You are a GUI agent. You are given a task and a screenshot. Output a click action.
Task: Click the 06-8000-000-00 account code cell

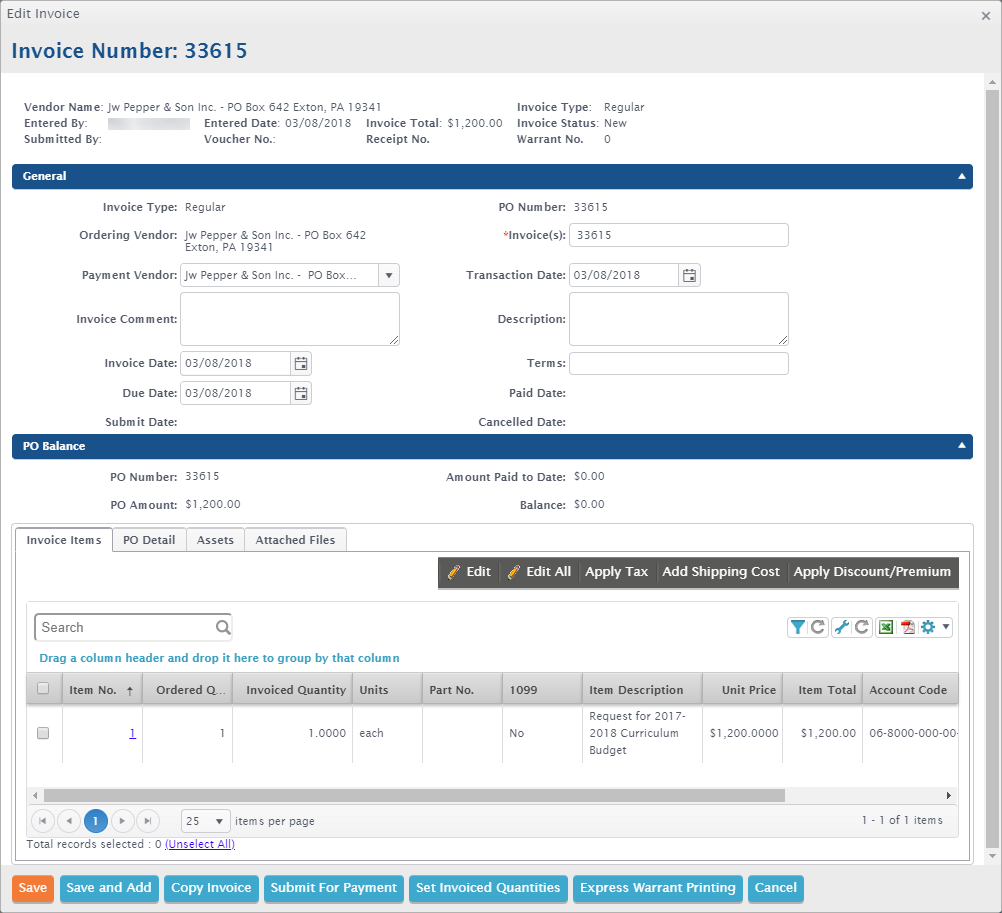click(x=911, y=733)
